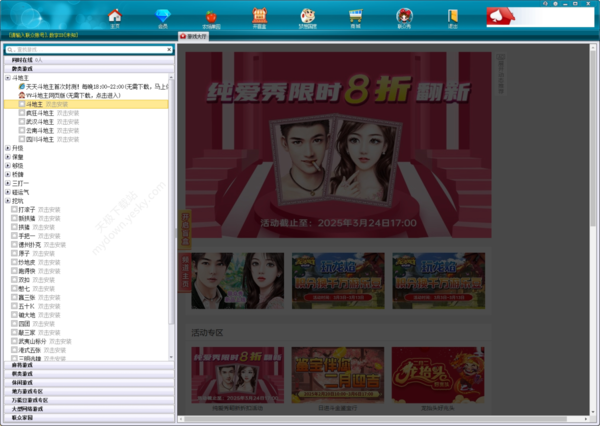The height and width of the screenshot is (426, 600).
Task: Click the red spade banner at top right
Action: (540, 17)
